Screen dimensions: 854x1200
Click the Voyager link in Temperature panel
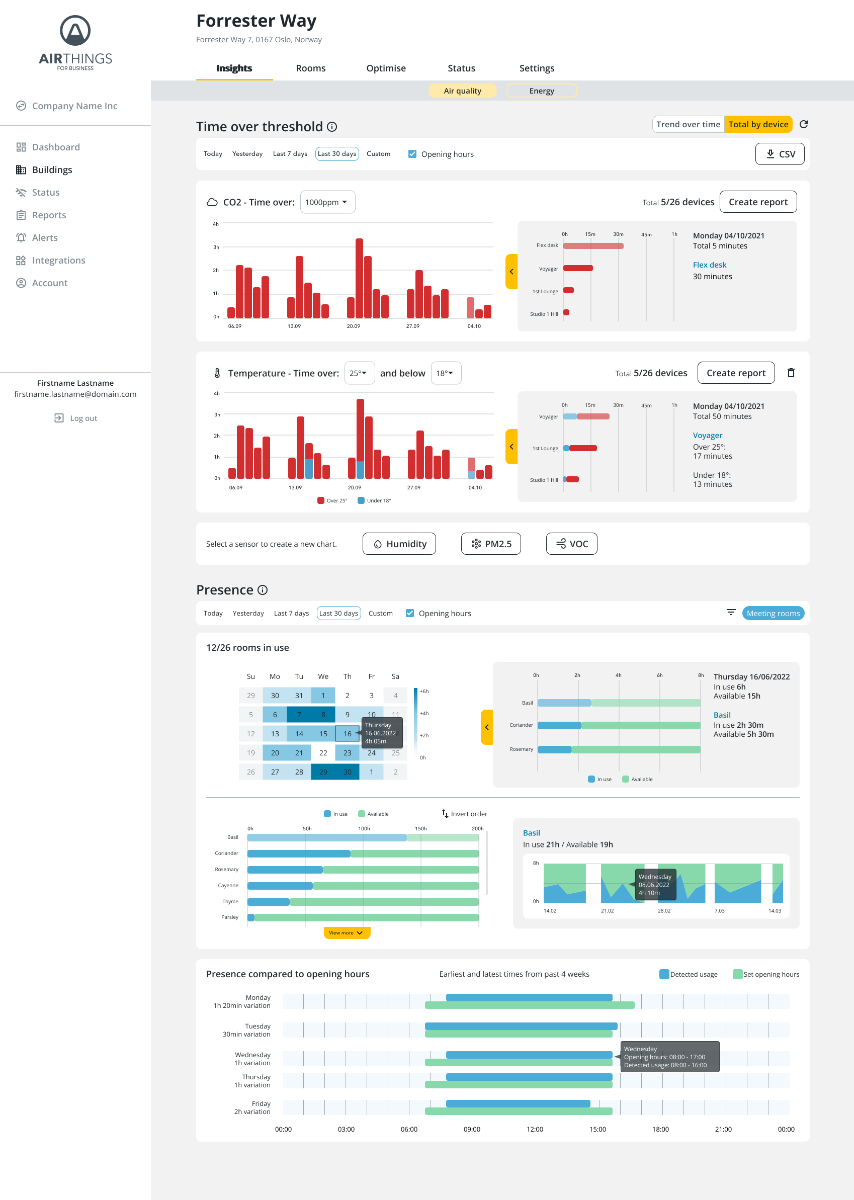click(x=708, y=436)
